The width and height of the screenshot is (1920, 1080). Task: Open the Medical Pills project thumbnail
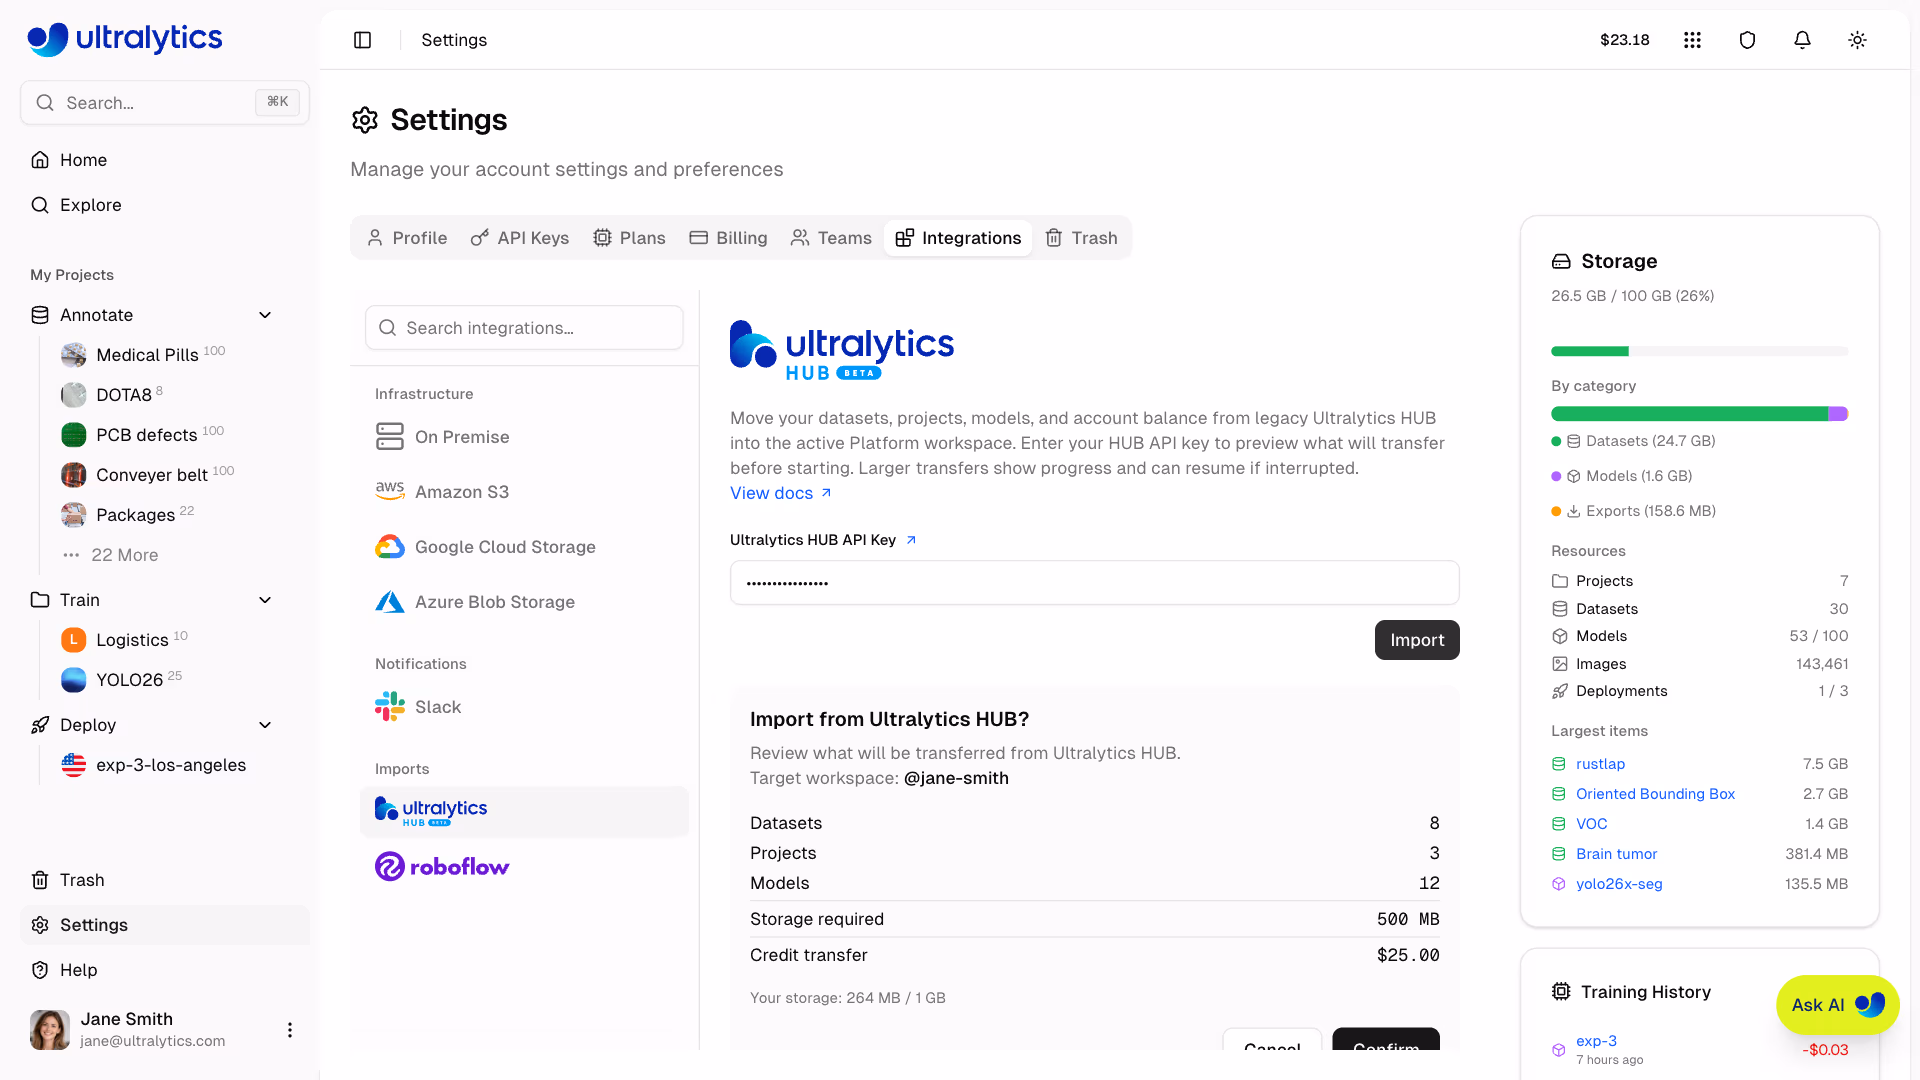click(74, 355)
